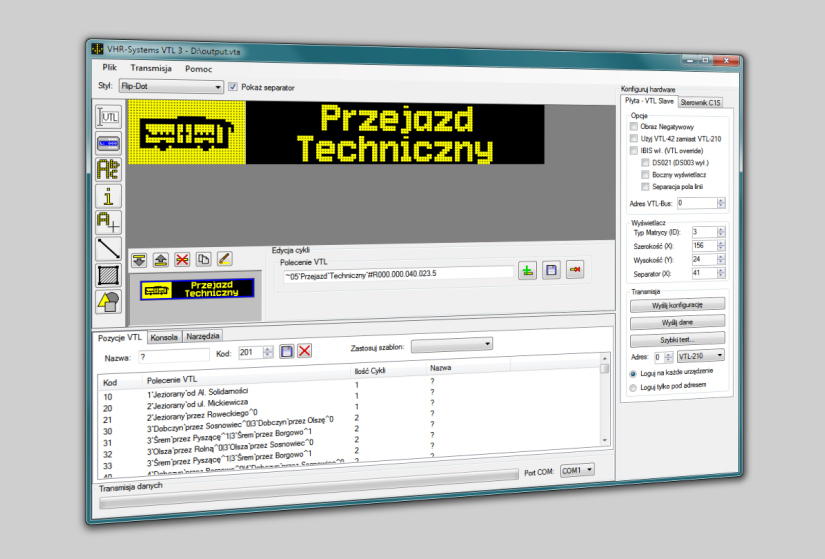Adjust the Kod 201 spinner arrows
The height and width of the screenshot is (559, 825).
[x=268, y=352]
